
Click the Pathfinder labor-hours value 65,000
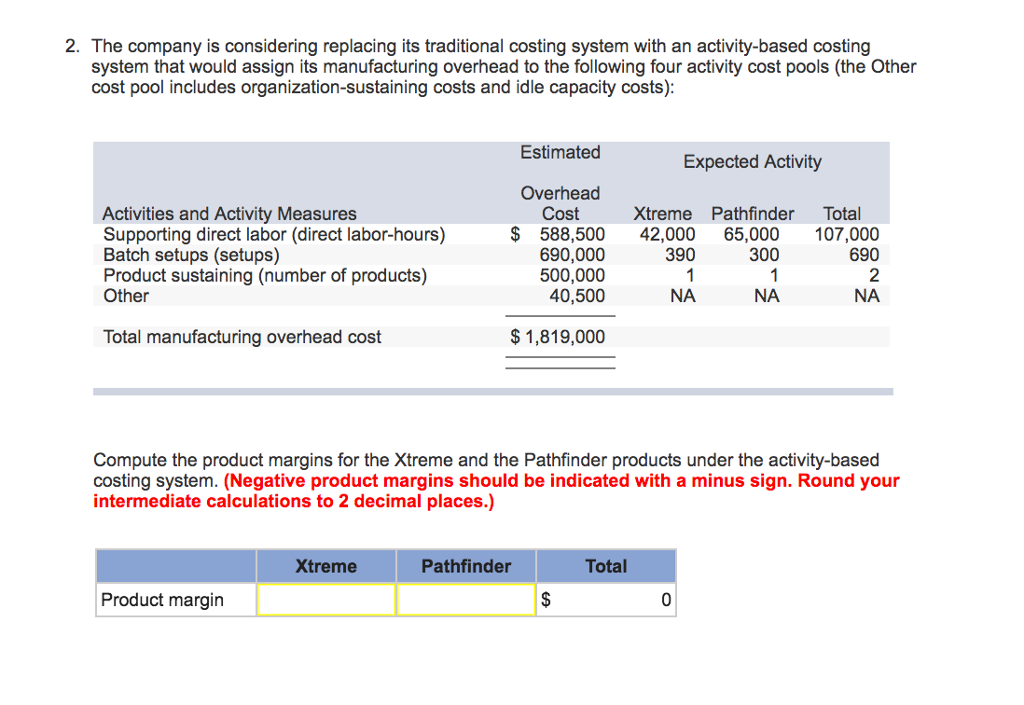coord(751,234)
